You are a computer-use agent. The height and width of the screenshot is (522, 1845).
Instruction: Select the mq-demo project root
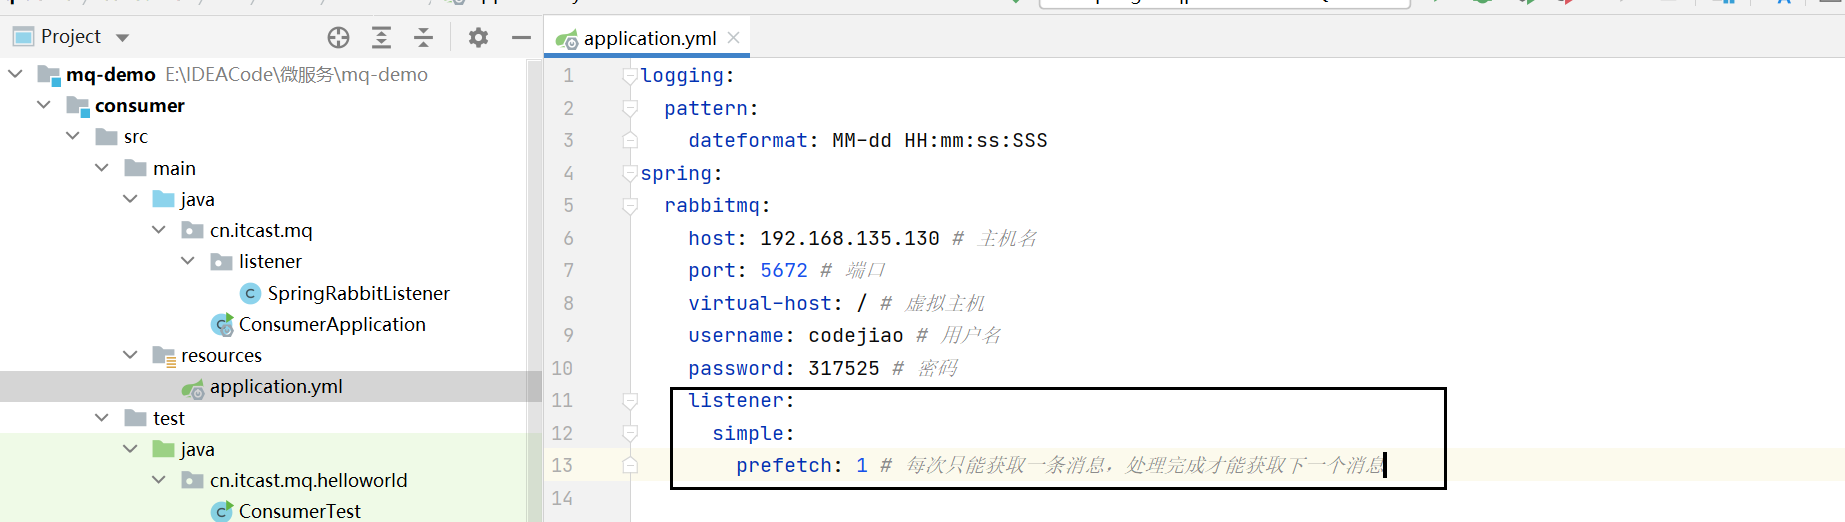pos(111,74)
